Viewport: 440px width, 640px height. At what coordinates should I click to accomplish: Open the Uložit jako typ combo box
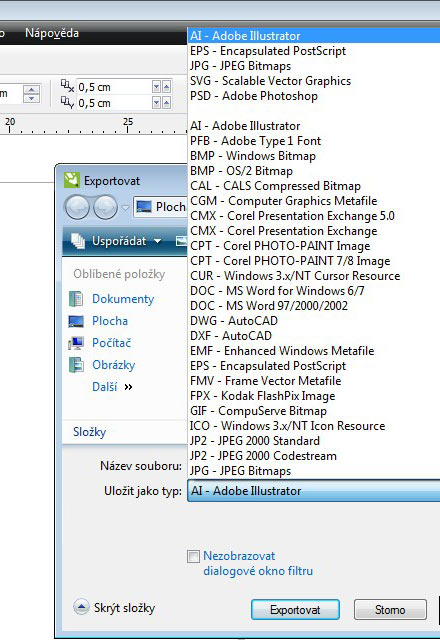click(313, 491)
